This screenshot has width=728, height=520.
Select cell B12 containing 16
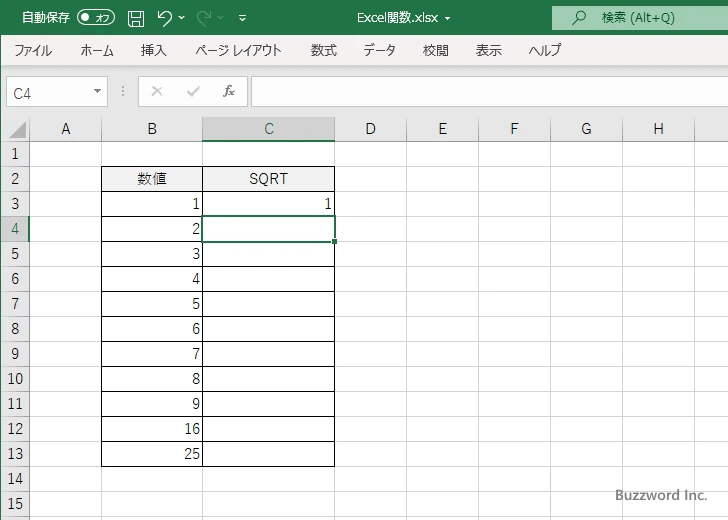coord(152,429)
